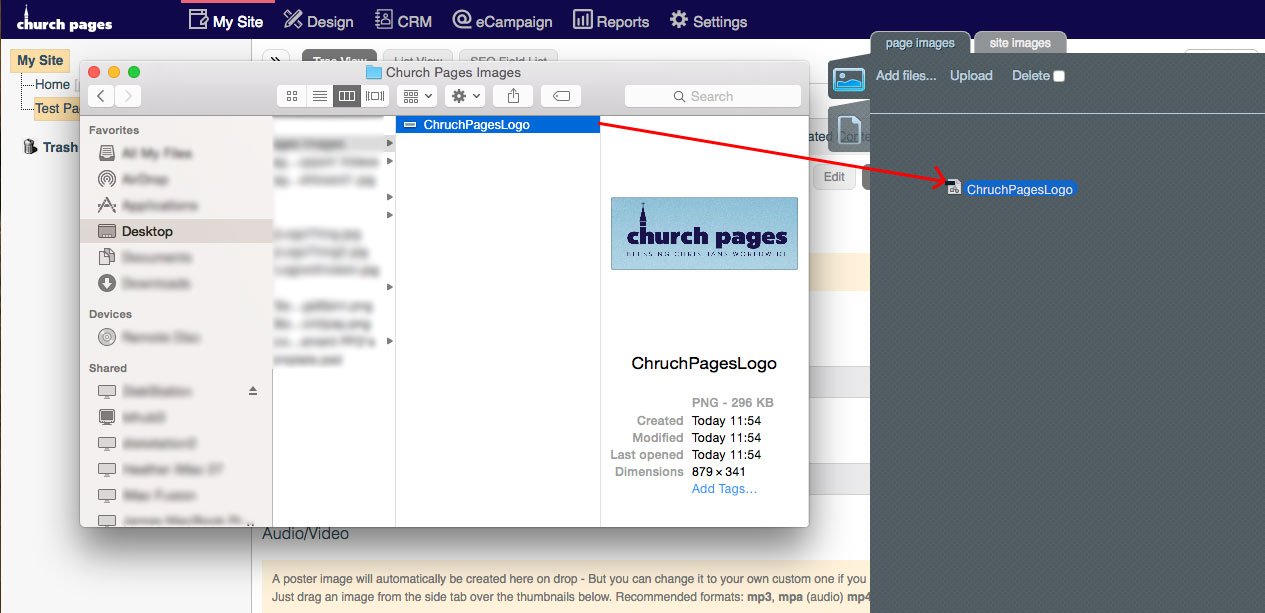Viewport: 1265px width, 613px height.
Task: Switch to the page images tab
Action: pos(920,43)
